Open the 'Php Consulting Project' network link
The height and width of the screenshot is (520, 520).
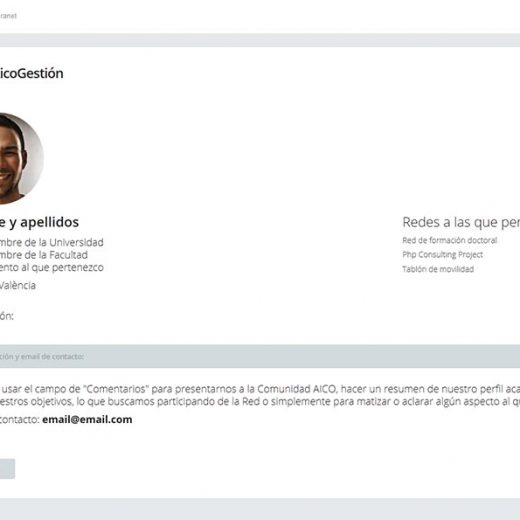(443, 255)
